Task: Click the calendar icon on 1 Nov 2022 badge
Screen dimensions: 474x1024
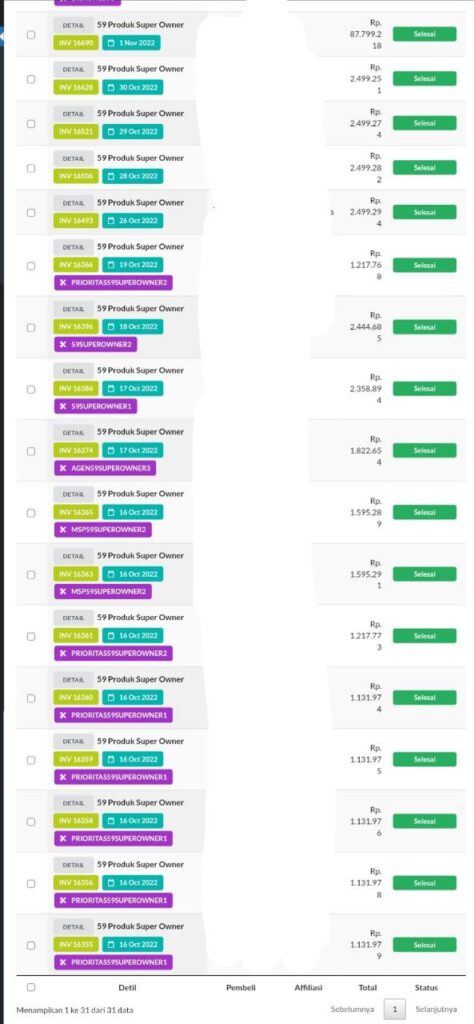Action: (111, 43)
